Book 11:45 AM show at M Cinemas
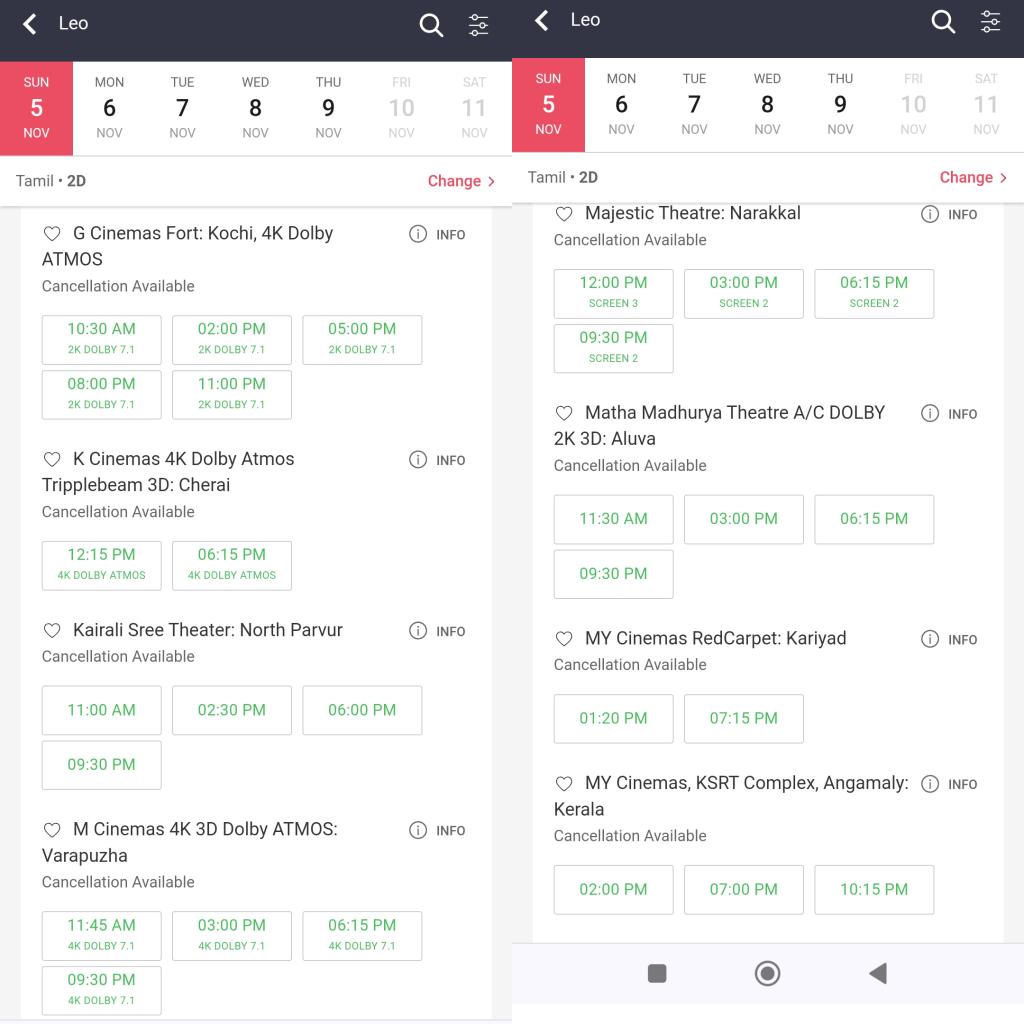Viewport: 1024px width, 1024px height. click(101, 936)
